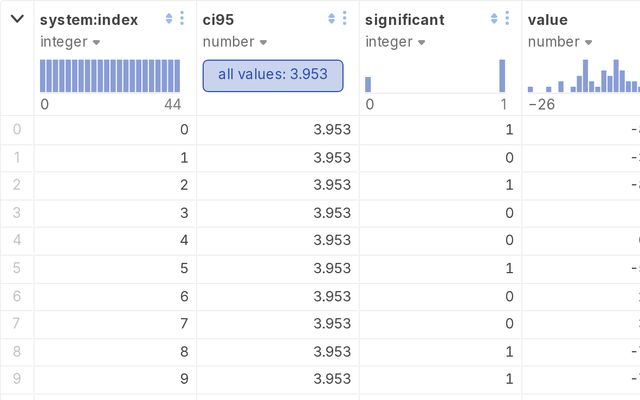Sort rows by the significant column

pos(494,19)
